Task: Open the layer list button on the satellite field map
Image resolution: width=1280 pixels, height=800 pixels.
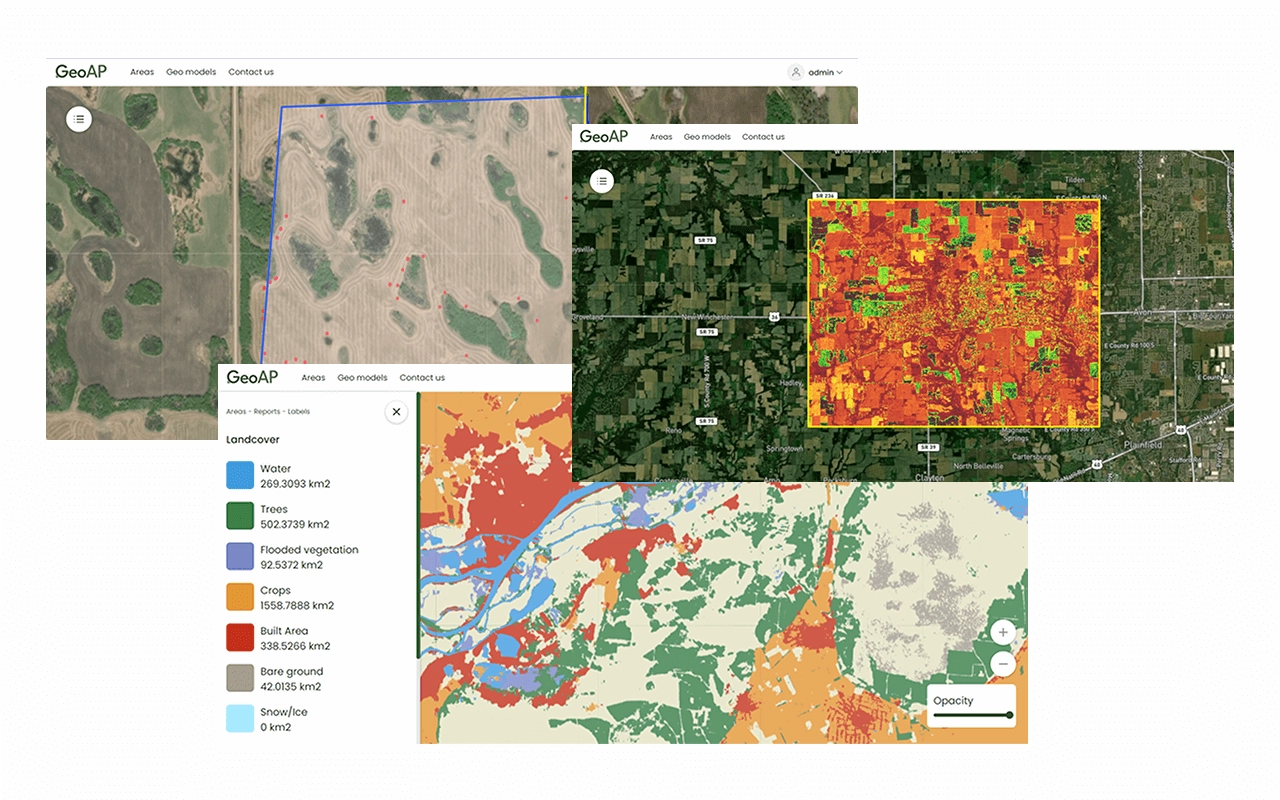Action: 79,119
